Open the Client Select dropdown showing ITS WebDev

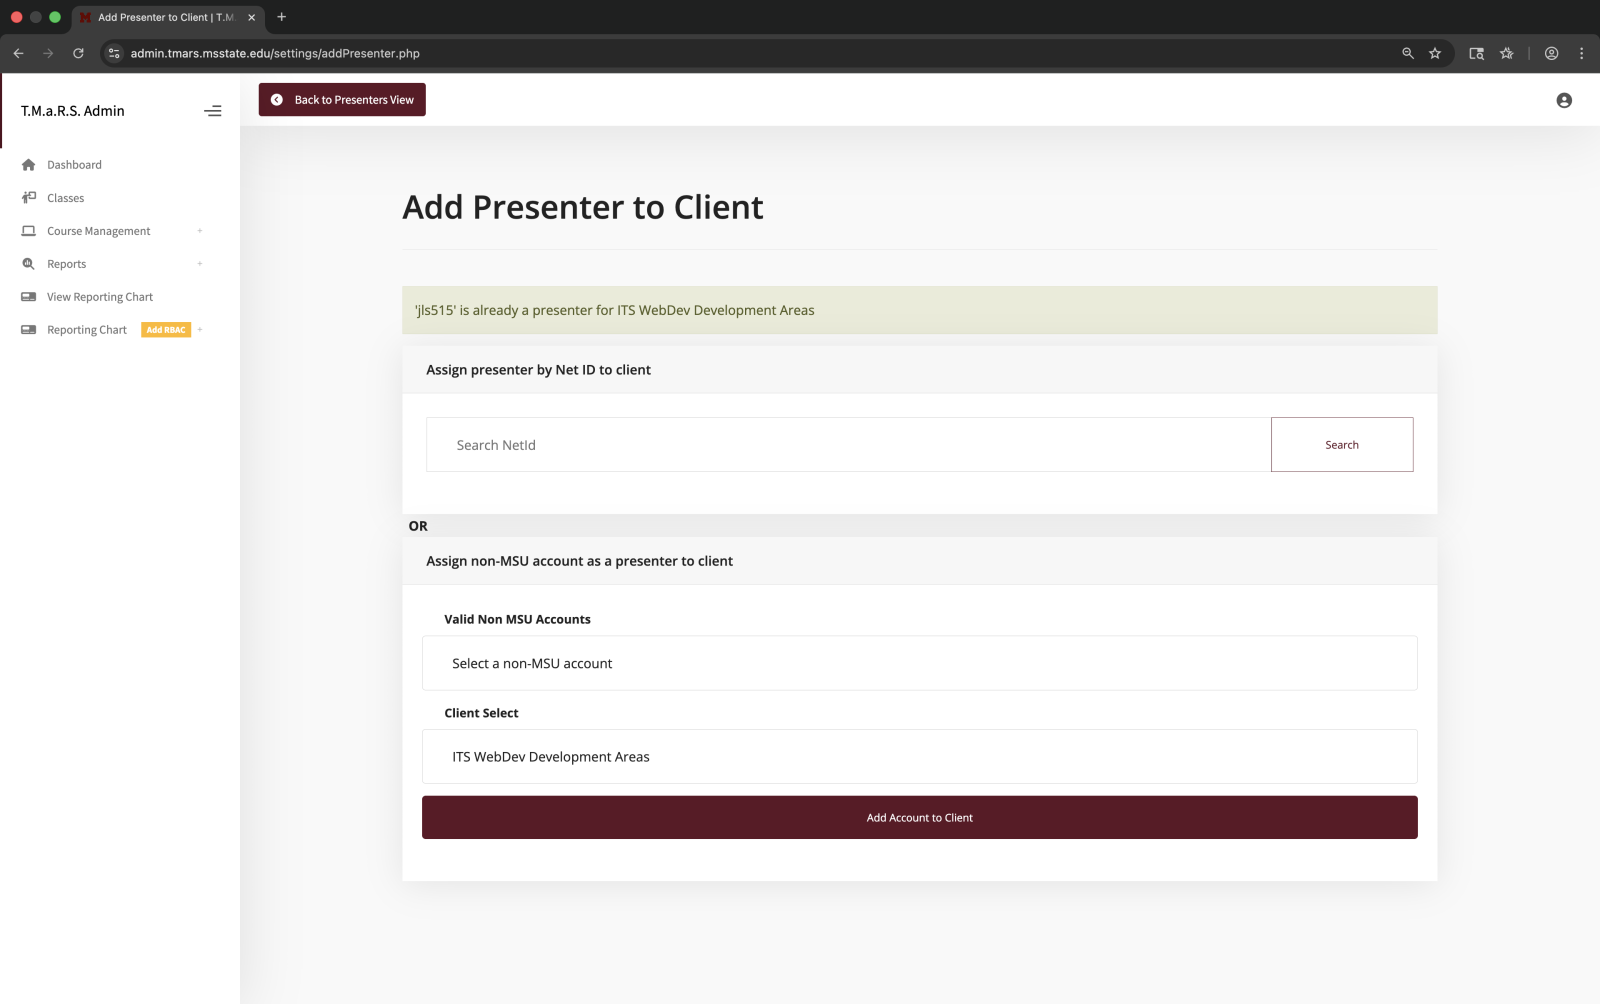point(919,756)
